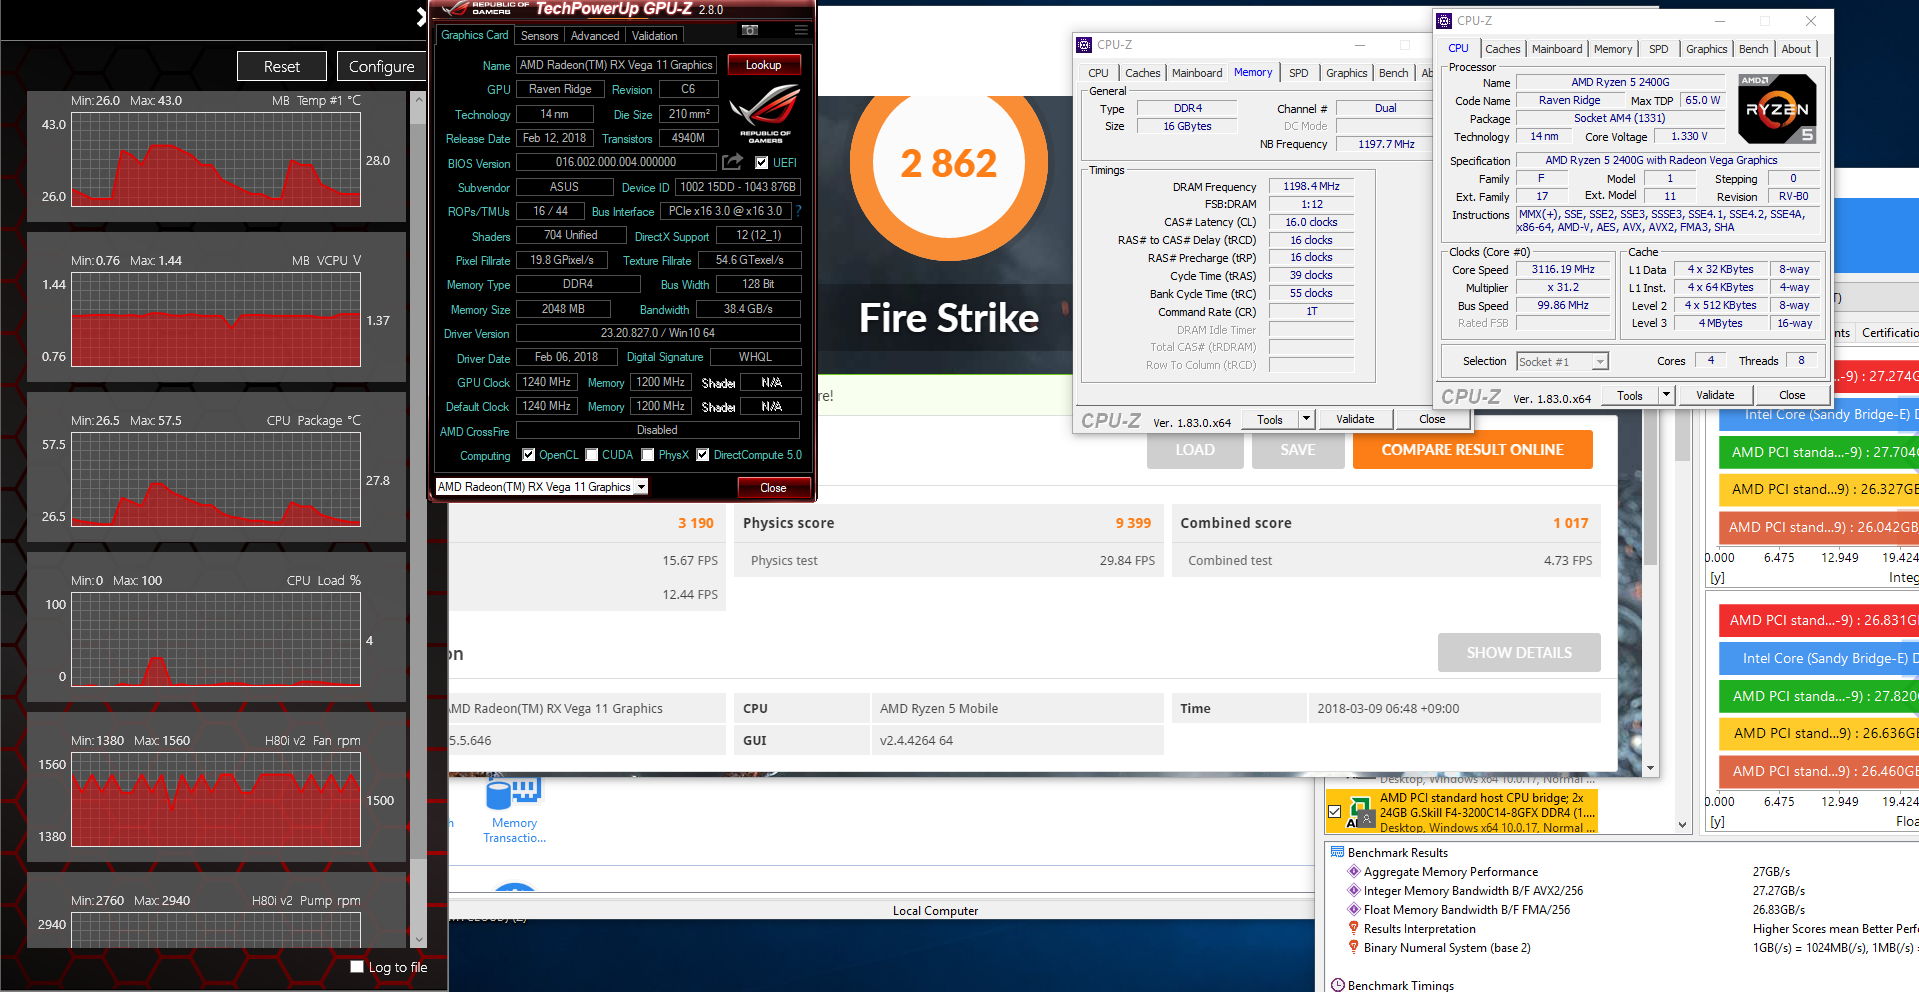Click the orange Fire Strike score circle
The image size is (1919, 992).
[x=948, y=163]
